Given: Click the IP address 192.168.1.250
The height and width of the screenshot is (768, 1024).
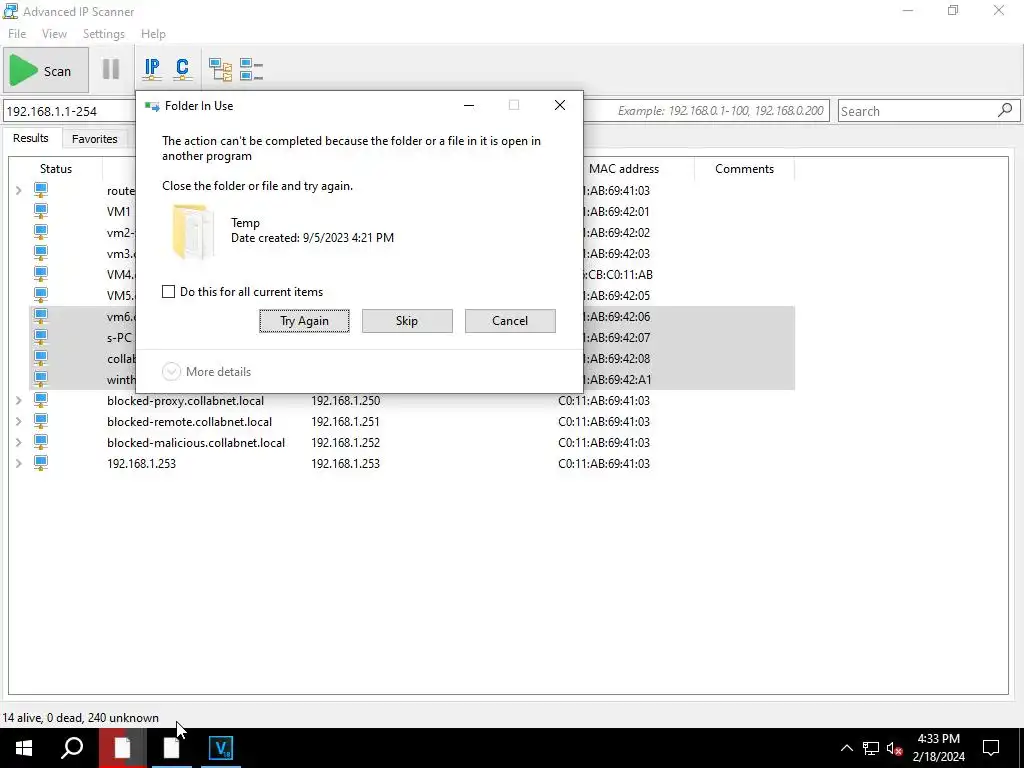Looking at the screenshot, I should click(345, 400).
